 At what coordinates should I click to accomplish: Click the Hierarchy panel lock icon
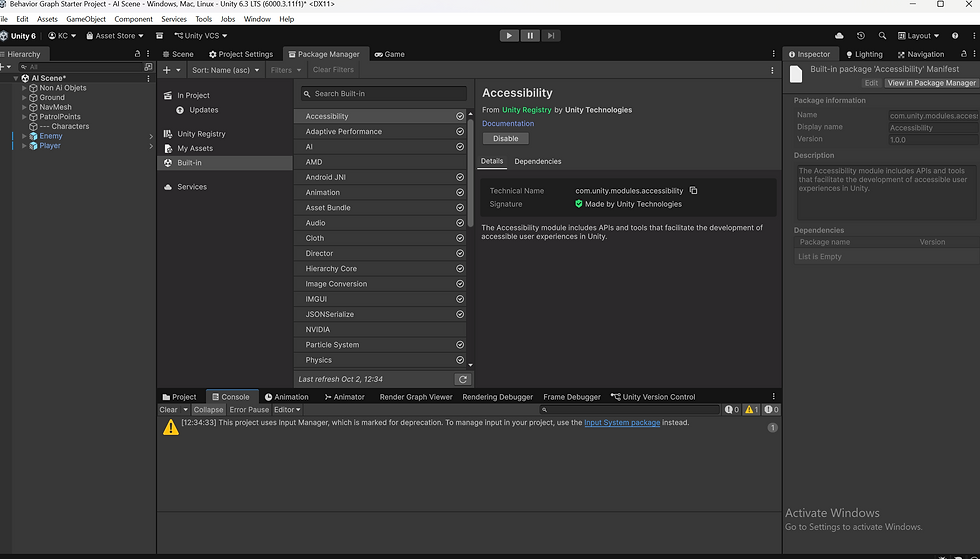138,54
